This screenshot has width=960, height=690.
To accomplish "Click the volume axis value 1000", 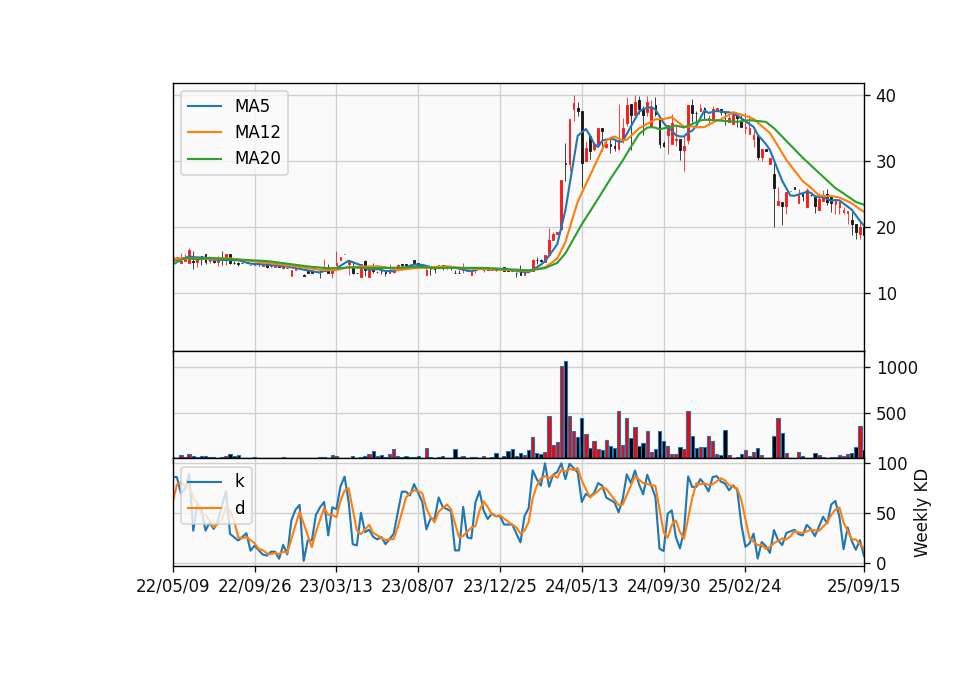I will [x=898, y=368].
